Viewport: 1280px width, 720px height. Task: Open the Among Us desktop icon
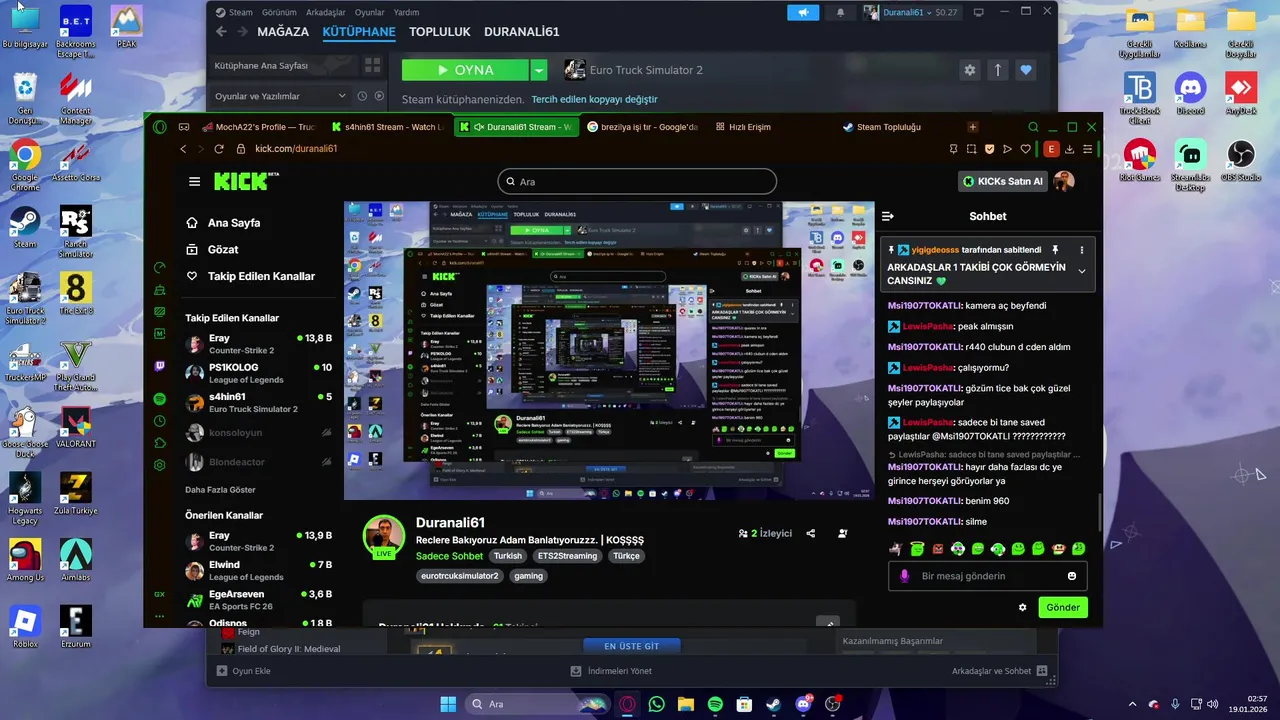point(25,559)
